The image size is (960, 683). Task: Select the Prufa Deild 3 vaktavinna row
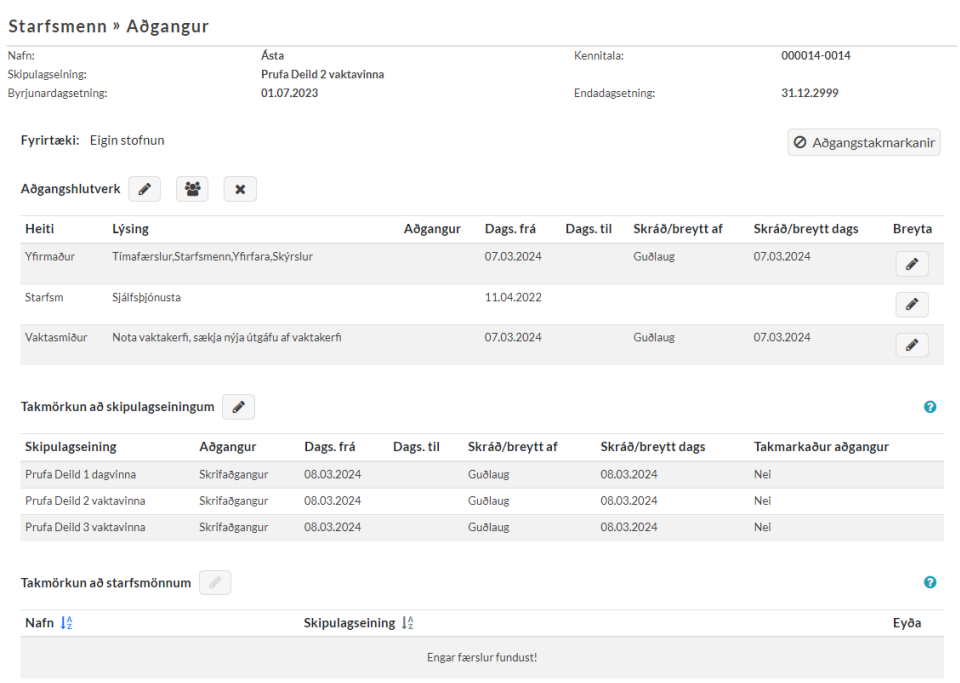[482, 527]
